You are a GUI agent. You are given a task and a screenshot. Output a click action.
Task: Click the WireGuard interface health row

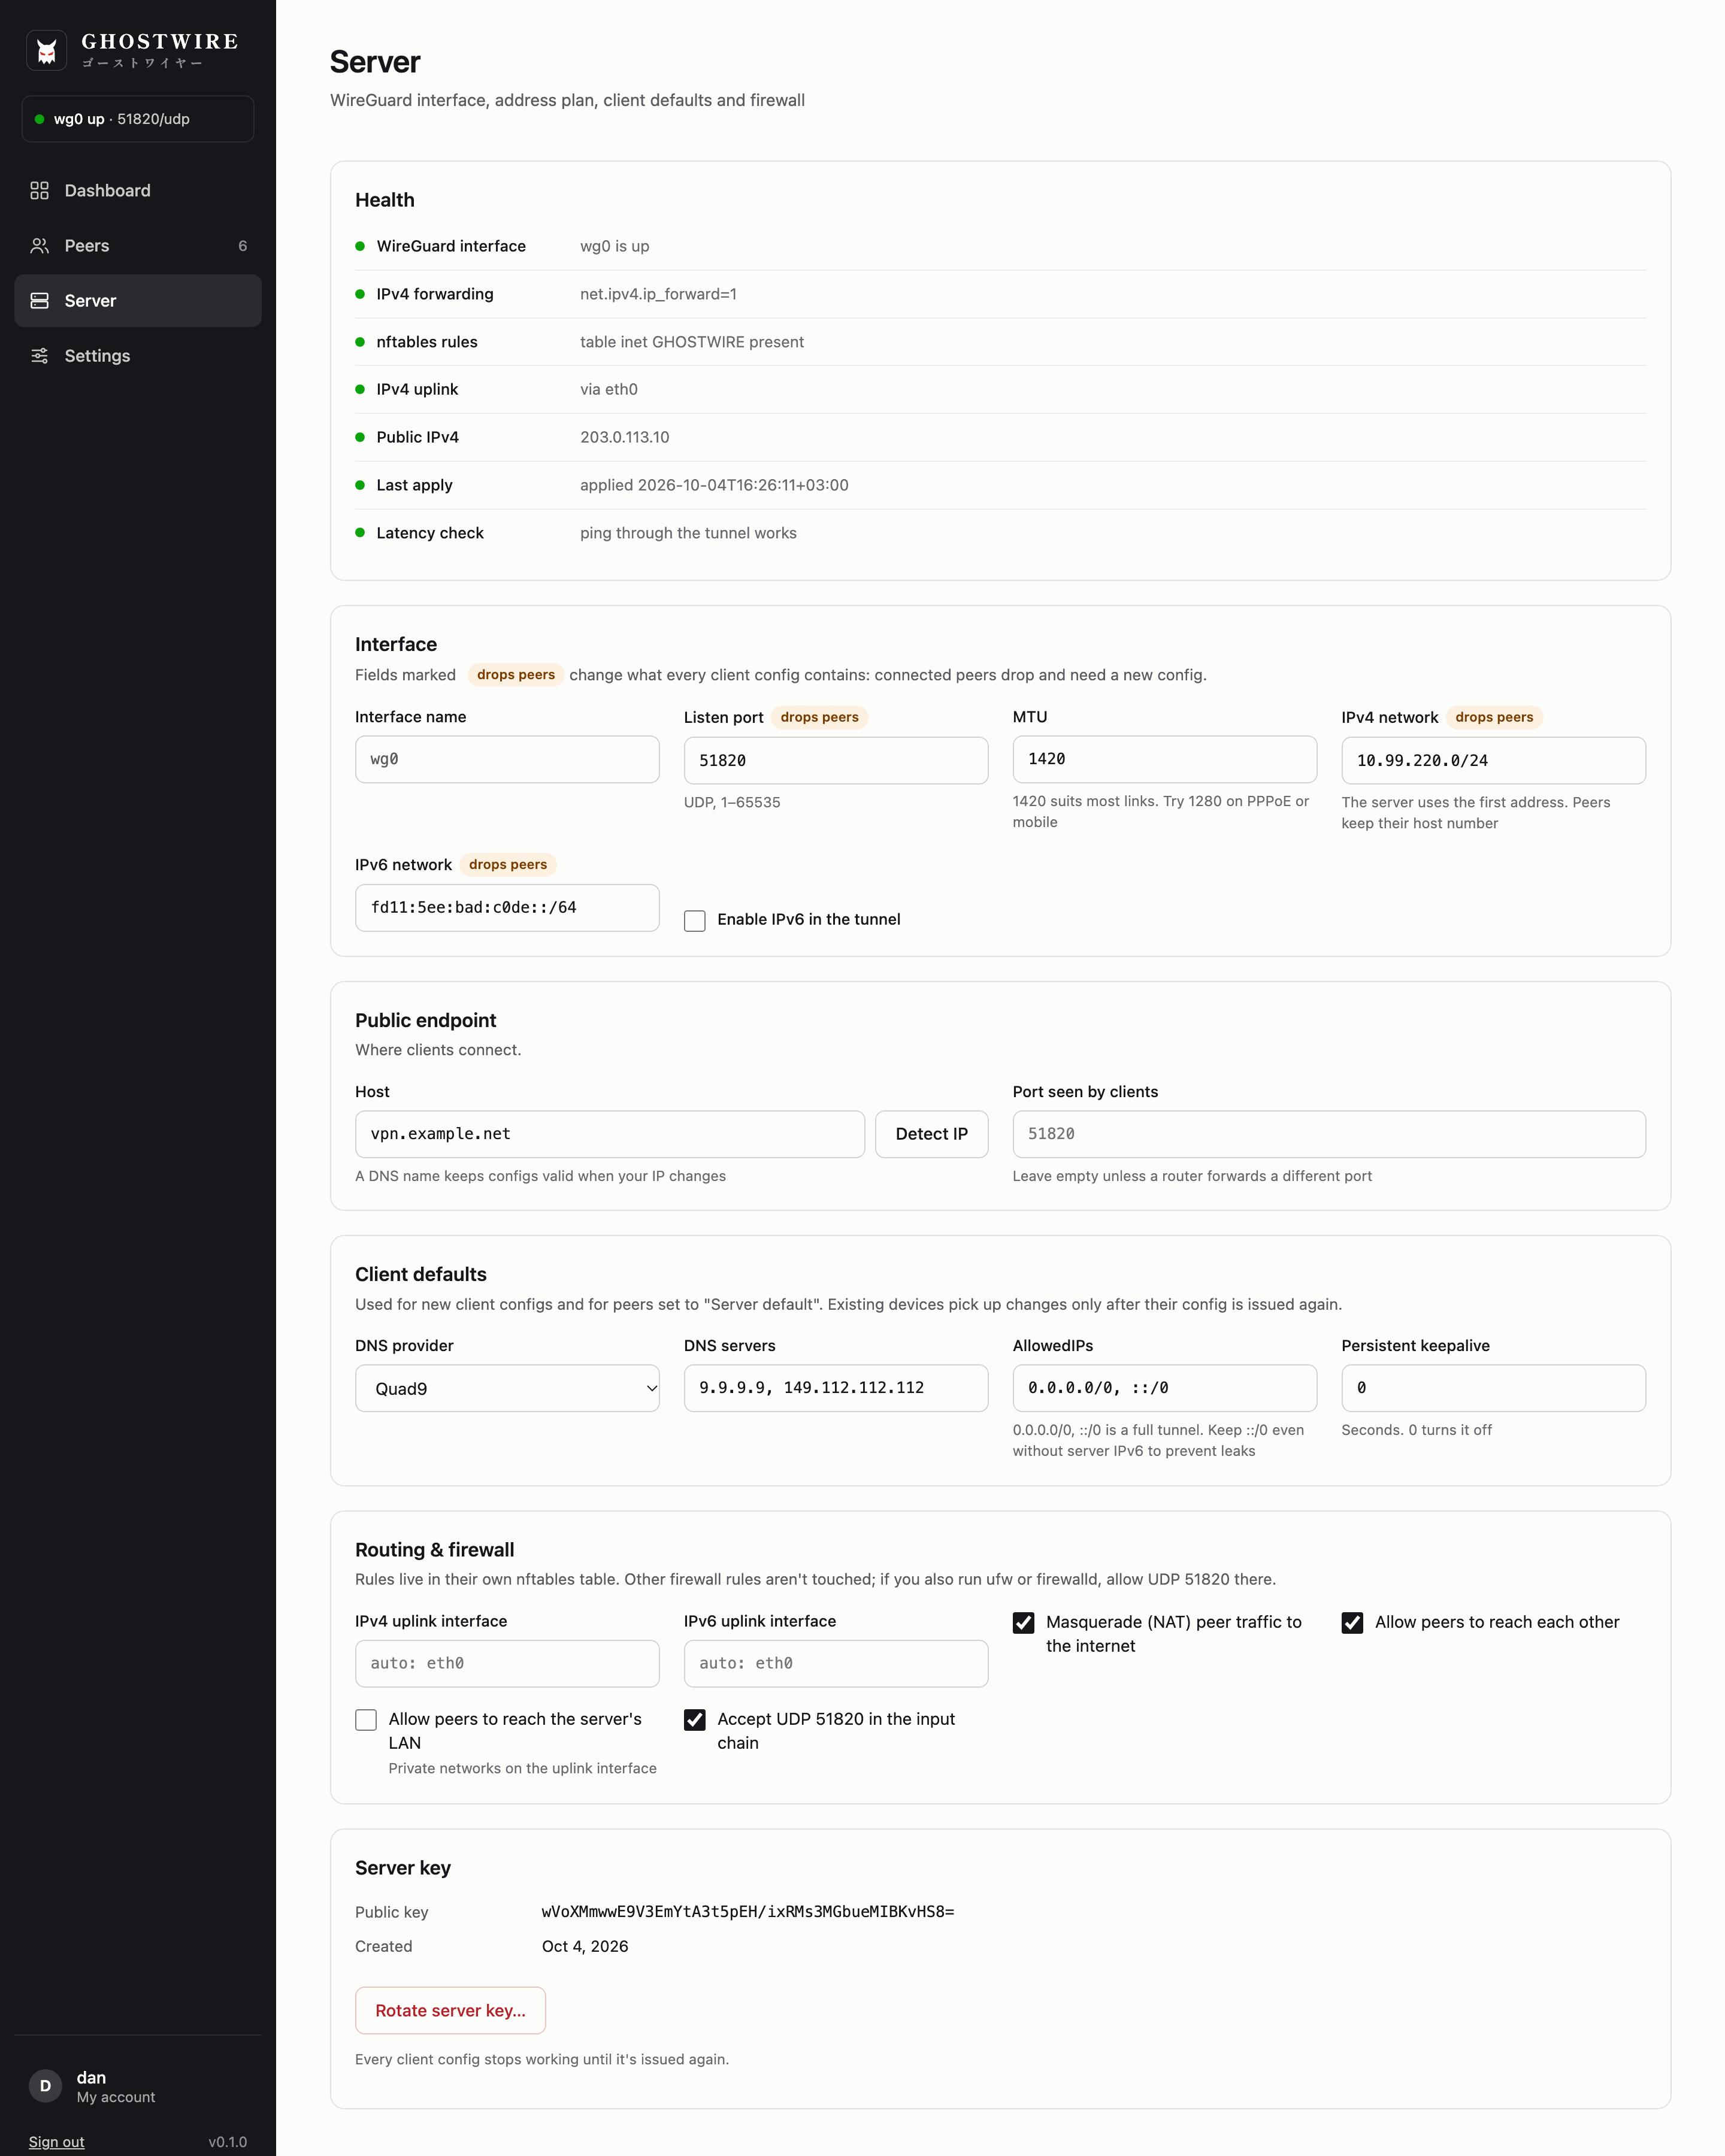(x=1000, y=246)
